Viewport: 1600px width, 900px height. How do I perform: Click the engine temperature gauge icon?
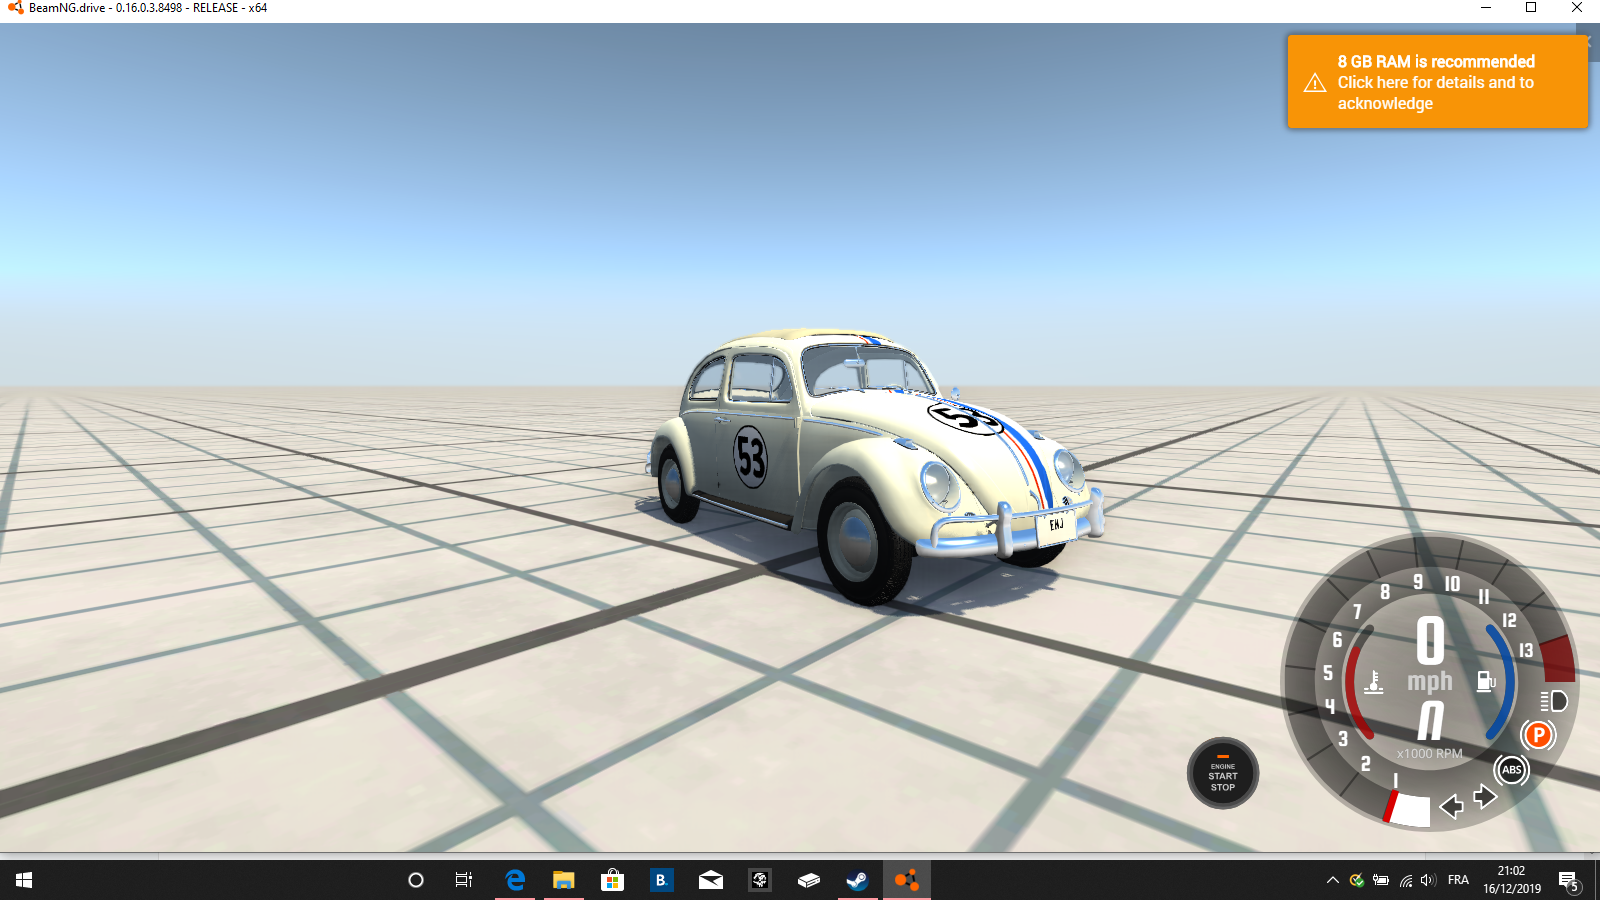point(1374,682)
